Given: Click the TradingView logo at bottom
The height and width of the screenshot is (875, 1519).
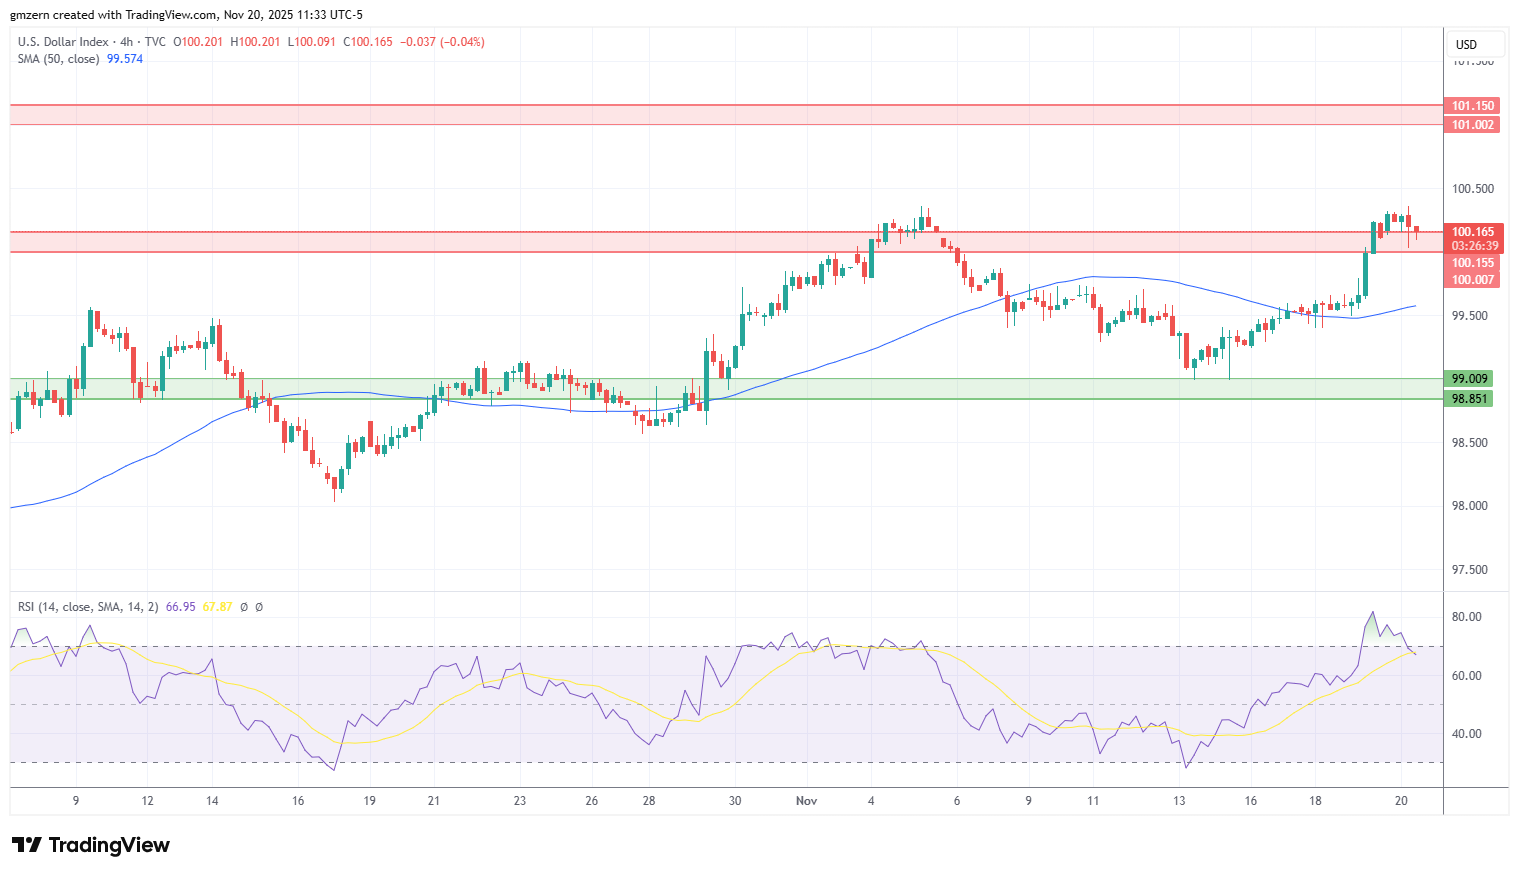Looking at the screenshot, I should click(x=91, y=845).
